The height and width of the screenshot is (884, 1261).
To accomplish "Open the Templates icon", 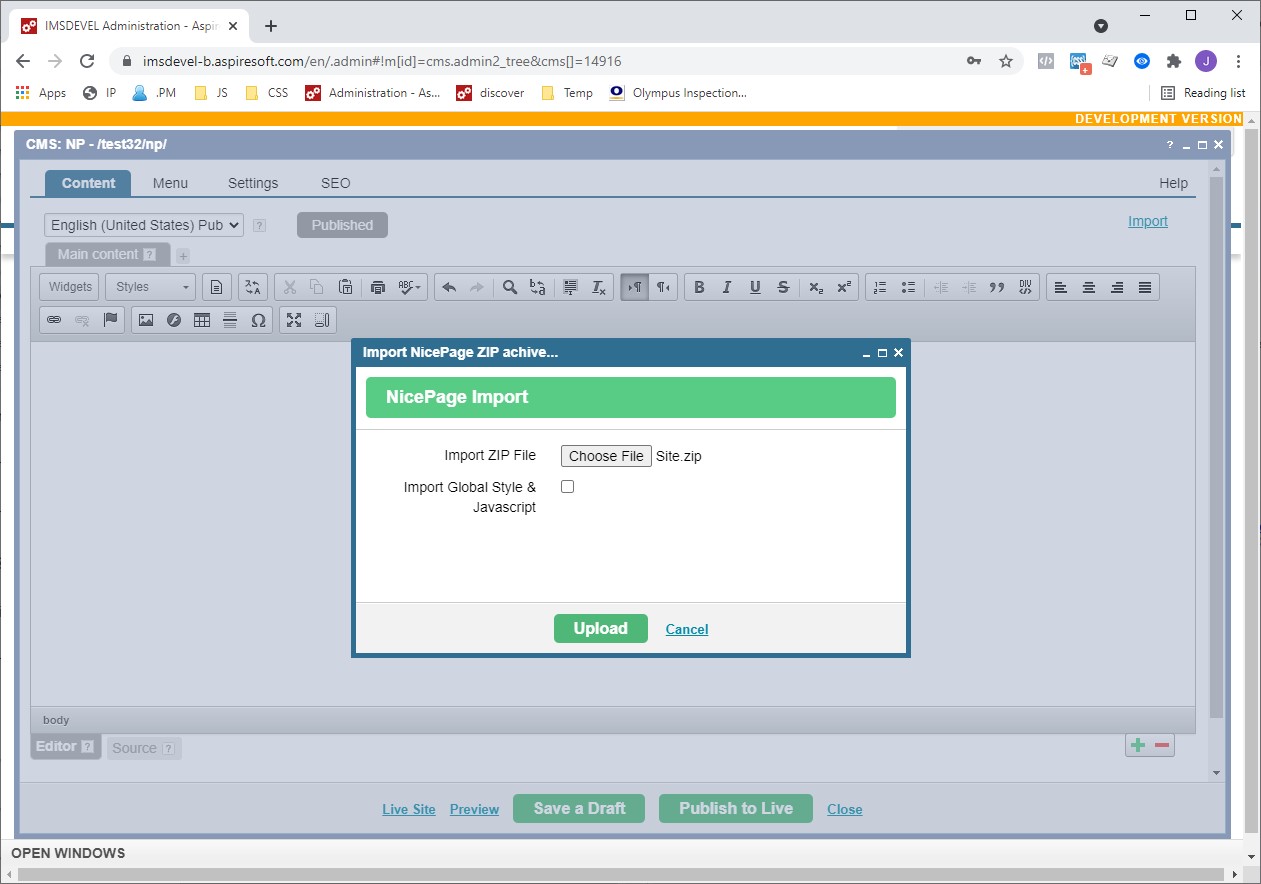I will pos(216,288).
